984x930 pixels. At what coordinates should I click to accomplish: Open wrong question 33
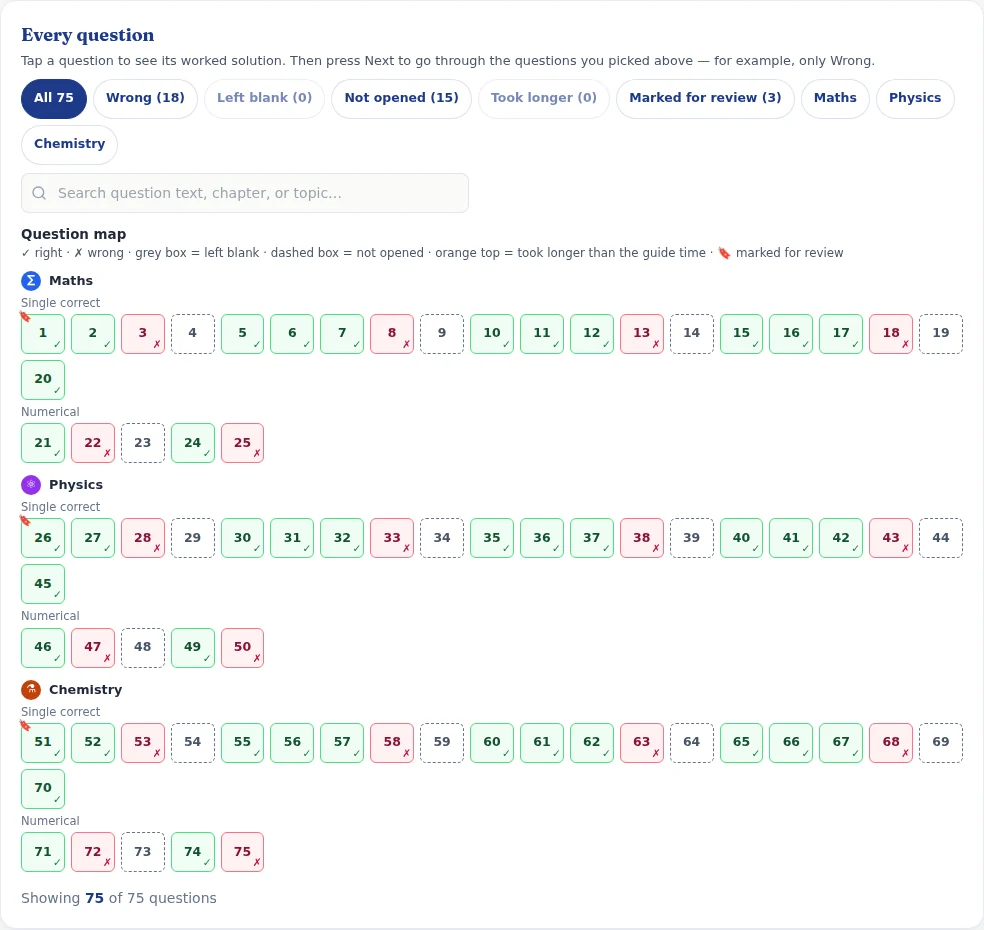click(392, 538)
